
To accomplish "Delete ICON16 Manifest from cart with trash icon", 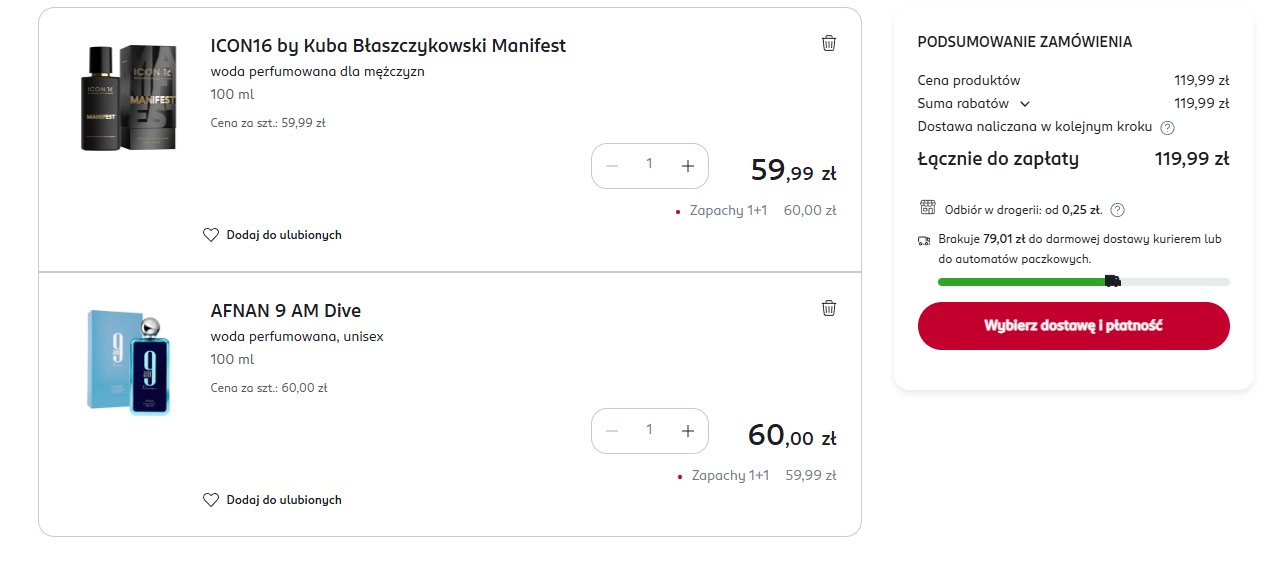I will 829,43.
